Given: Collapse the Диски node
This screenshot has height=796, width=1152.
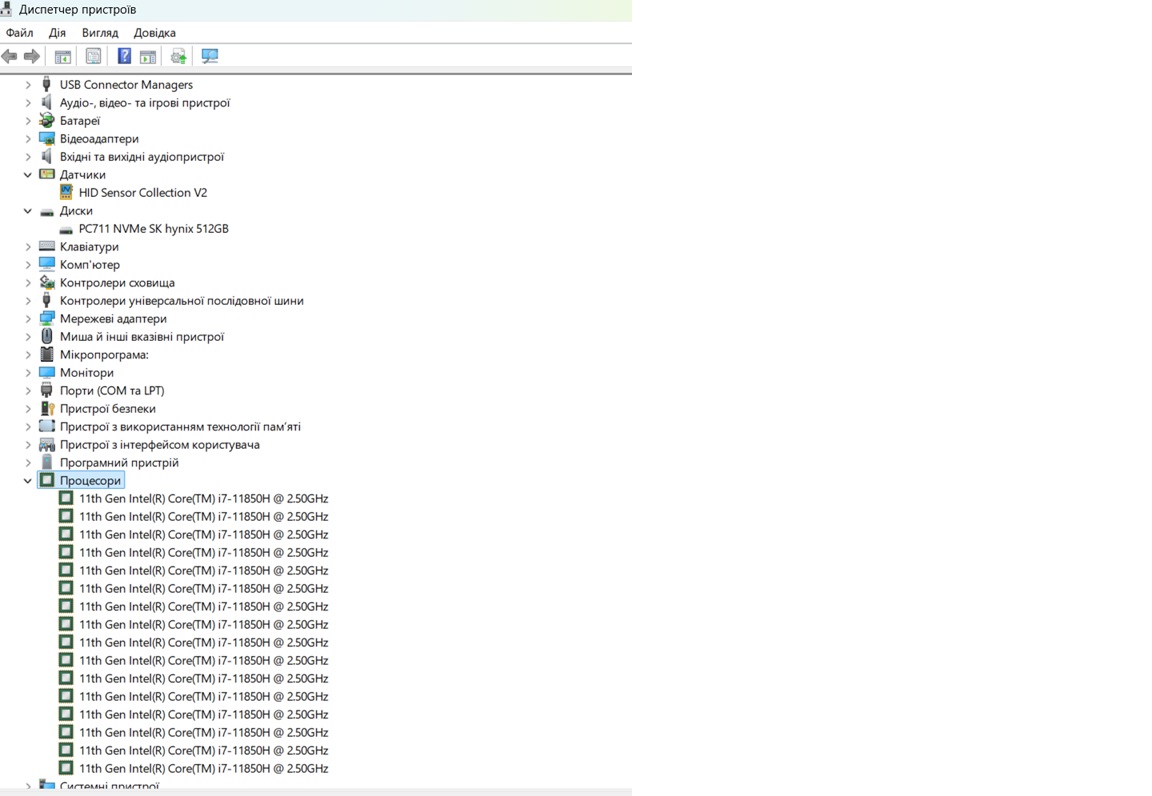Looking at the screenshot, I should tap(28, 210).
